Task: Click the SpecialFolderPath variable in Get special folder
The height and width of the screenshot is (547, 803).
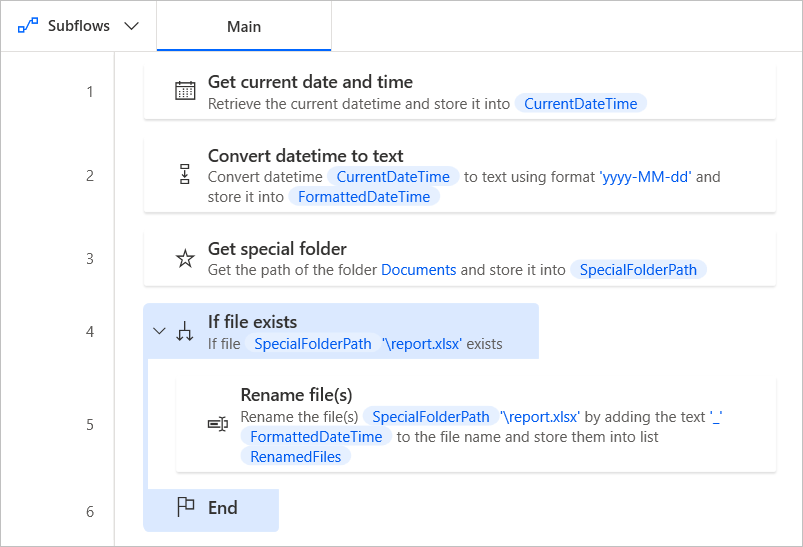Action: click(x=638, y=270)
